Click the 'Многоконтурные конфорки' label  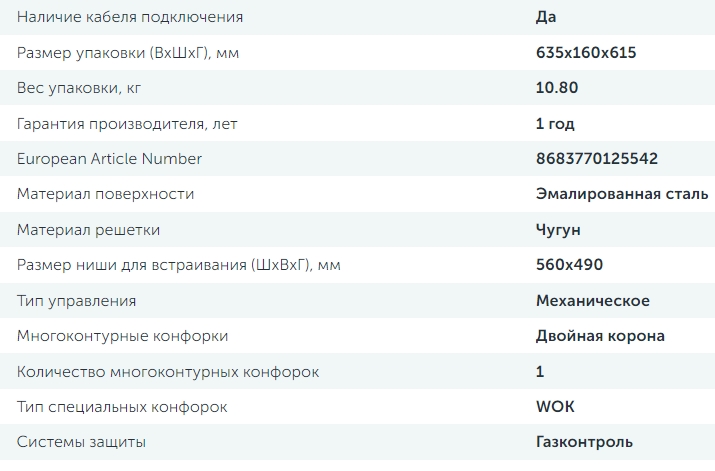tap(122, 336)
